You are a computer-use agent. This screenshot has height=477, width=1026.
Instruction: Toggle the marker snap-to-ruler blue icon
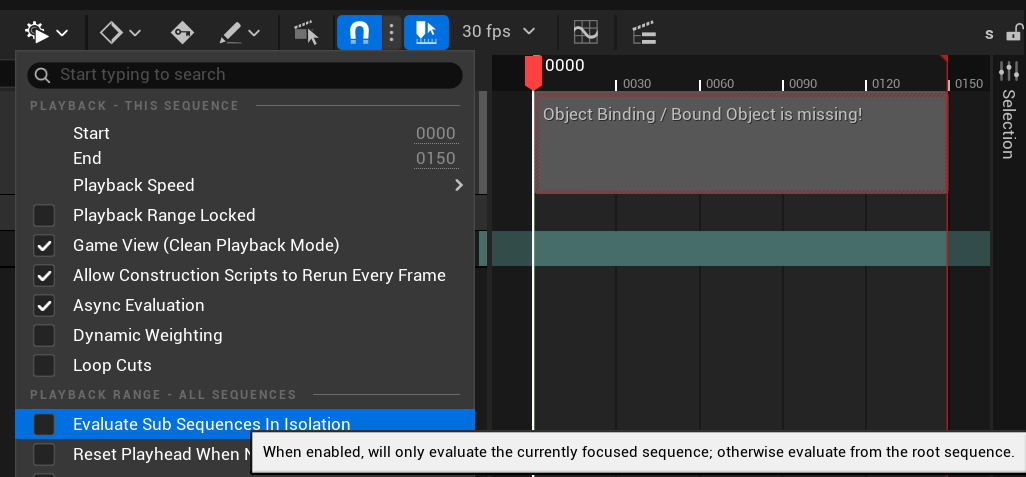coord(426,32)
